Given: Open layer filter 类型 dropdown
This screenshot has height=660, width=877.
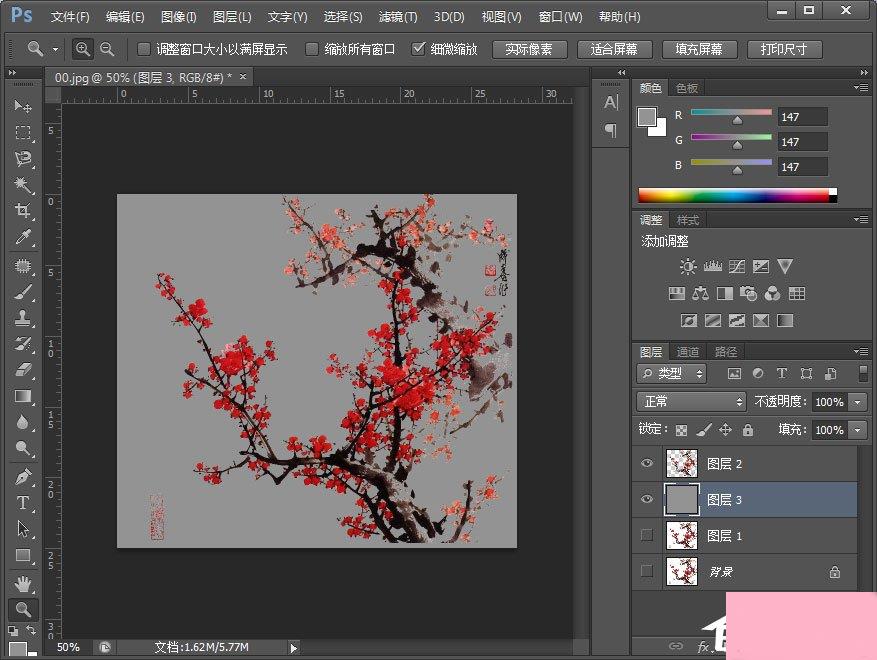Looking at the screenshot, I should click(672, 373).
